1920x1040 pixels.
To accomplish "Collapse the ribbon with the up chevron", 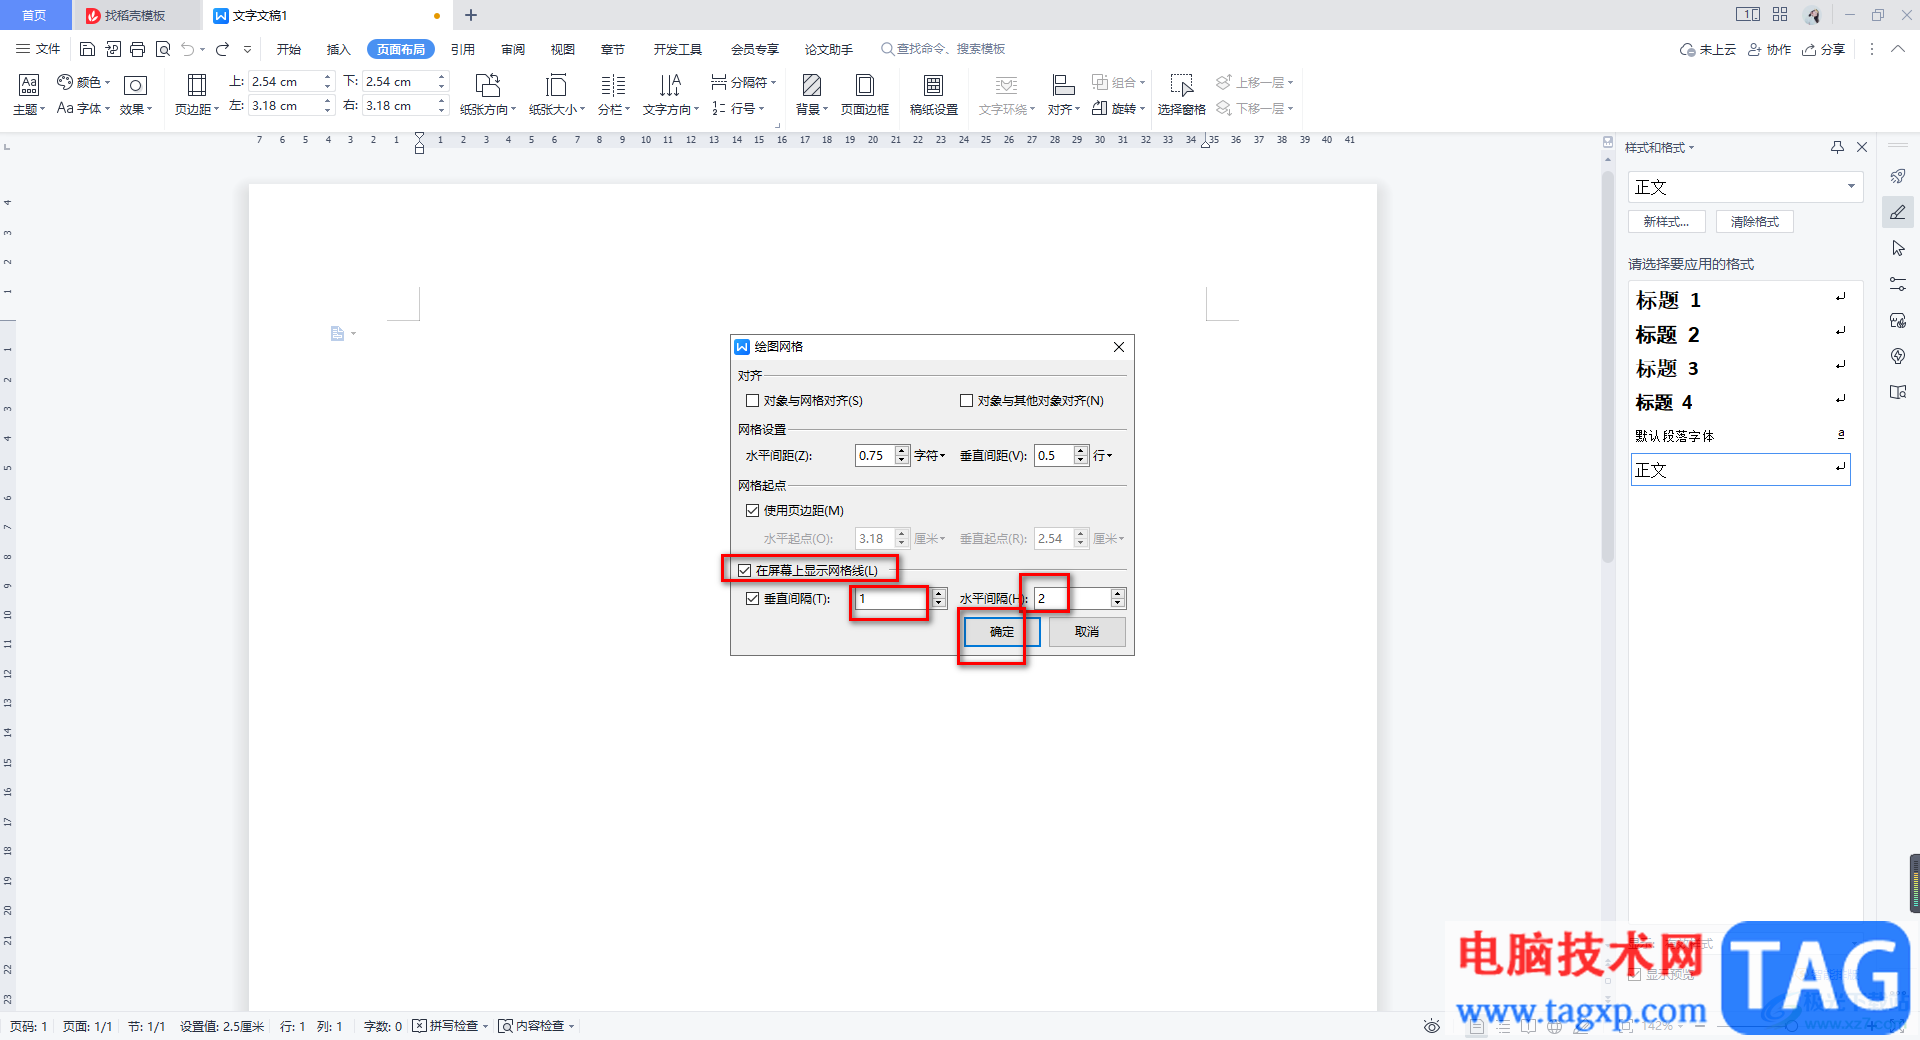I will tap(1897, 49).
